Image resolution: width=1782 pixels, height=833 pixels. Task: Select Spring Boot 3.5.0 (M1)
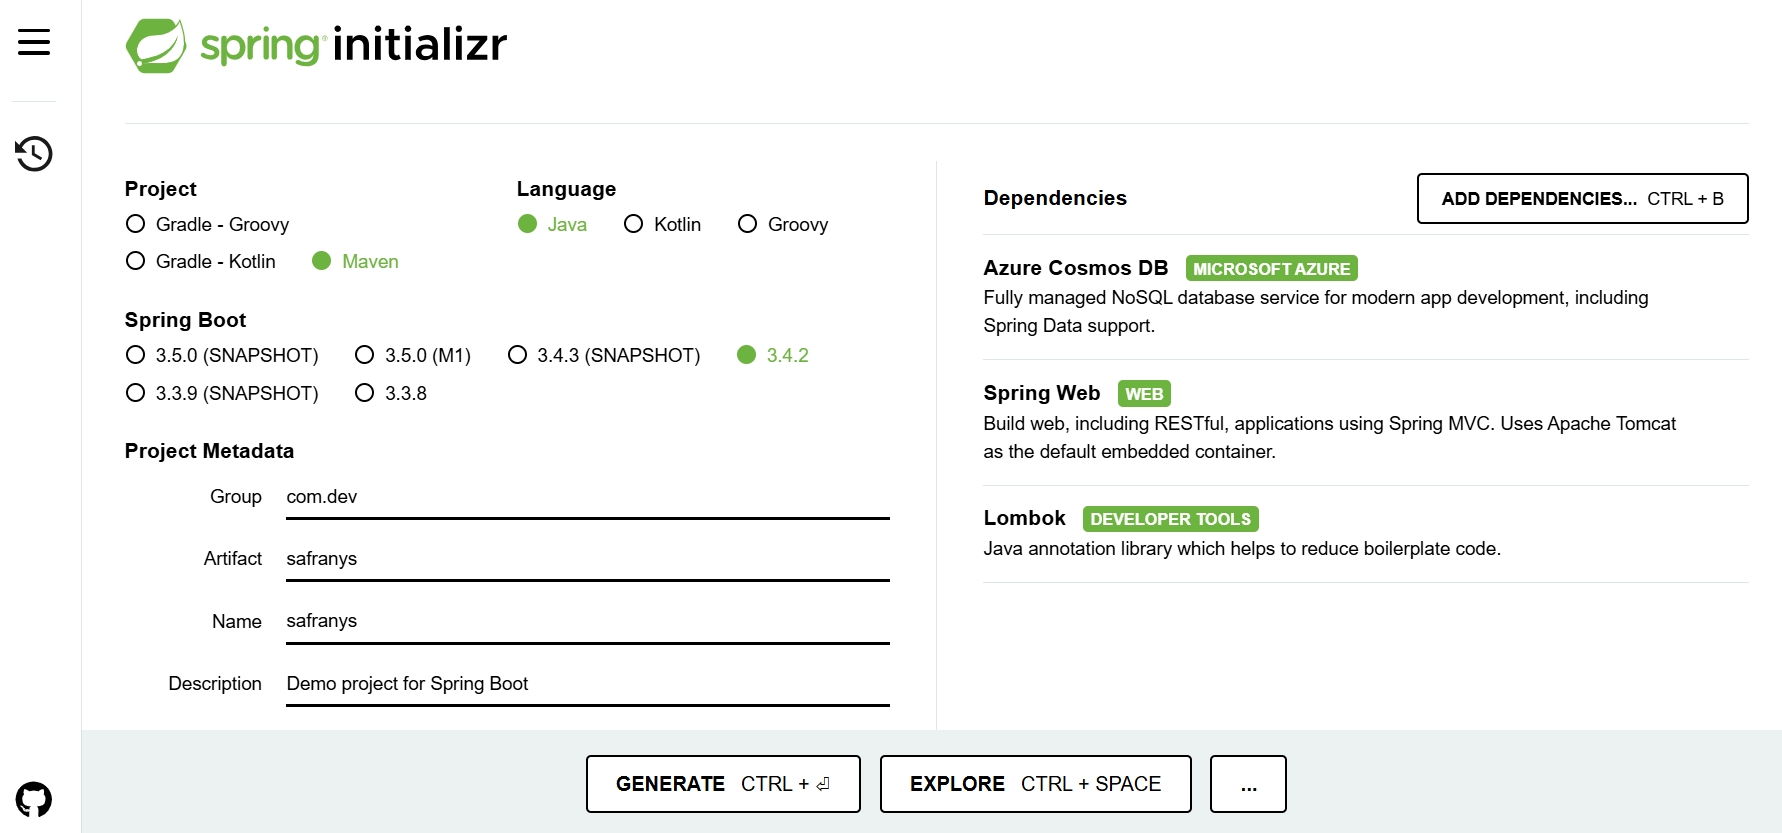point(413,355)
